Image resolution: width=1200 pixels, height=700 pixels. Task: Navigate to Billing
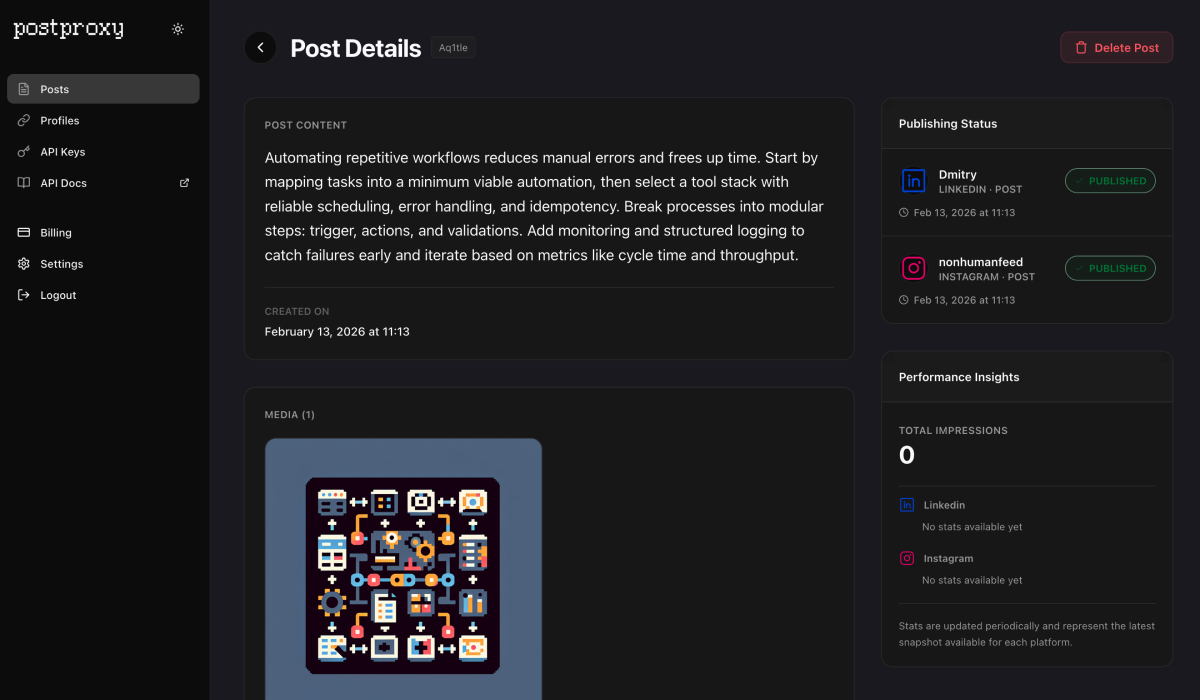pos(56,233)
